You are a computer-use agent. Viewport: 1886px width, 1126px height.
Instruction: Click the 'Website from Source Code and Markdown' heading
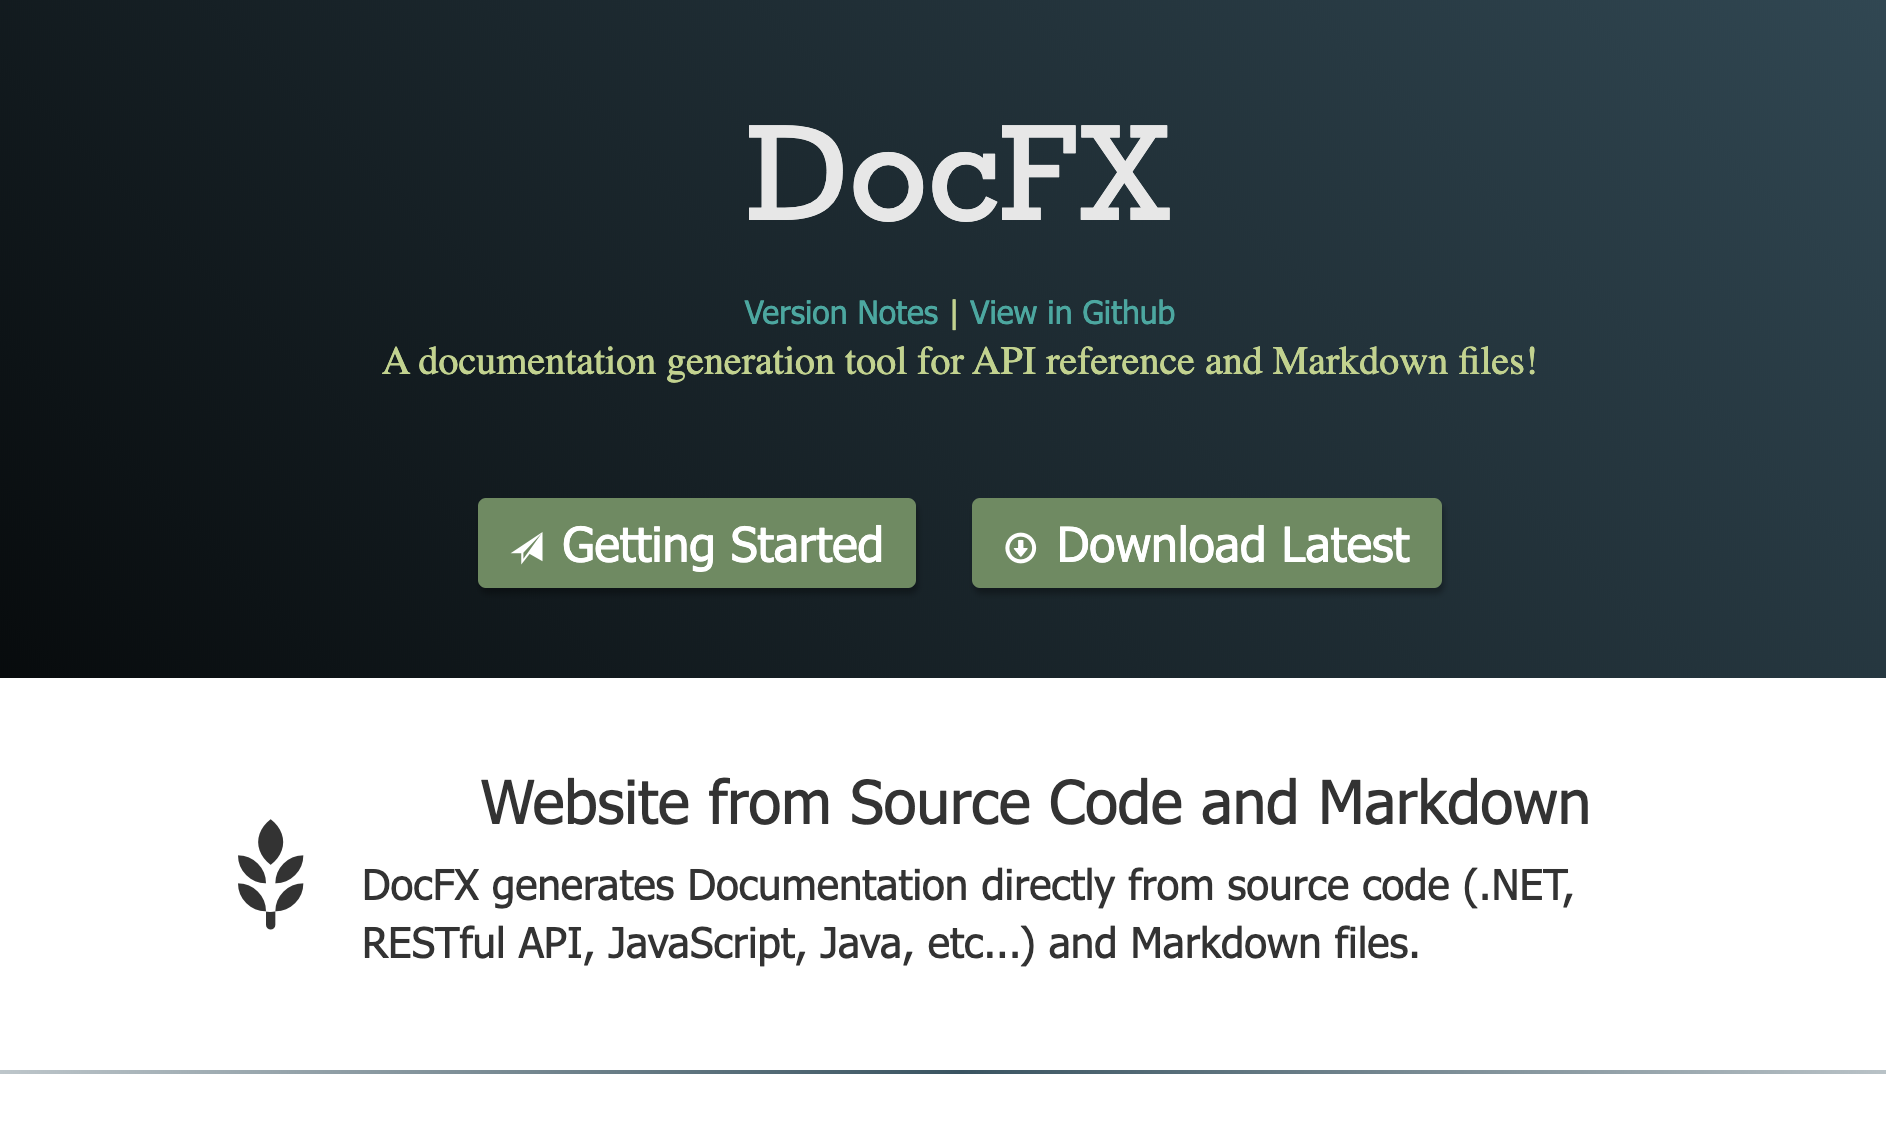pyautogui.click(x=1035, y=803)
